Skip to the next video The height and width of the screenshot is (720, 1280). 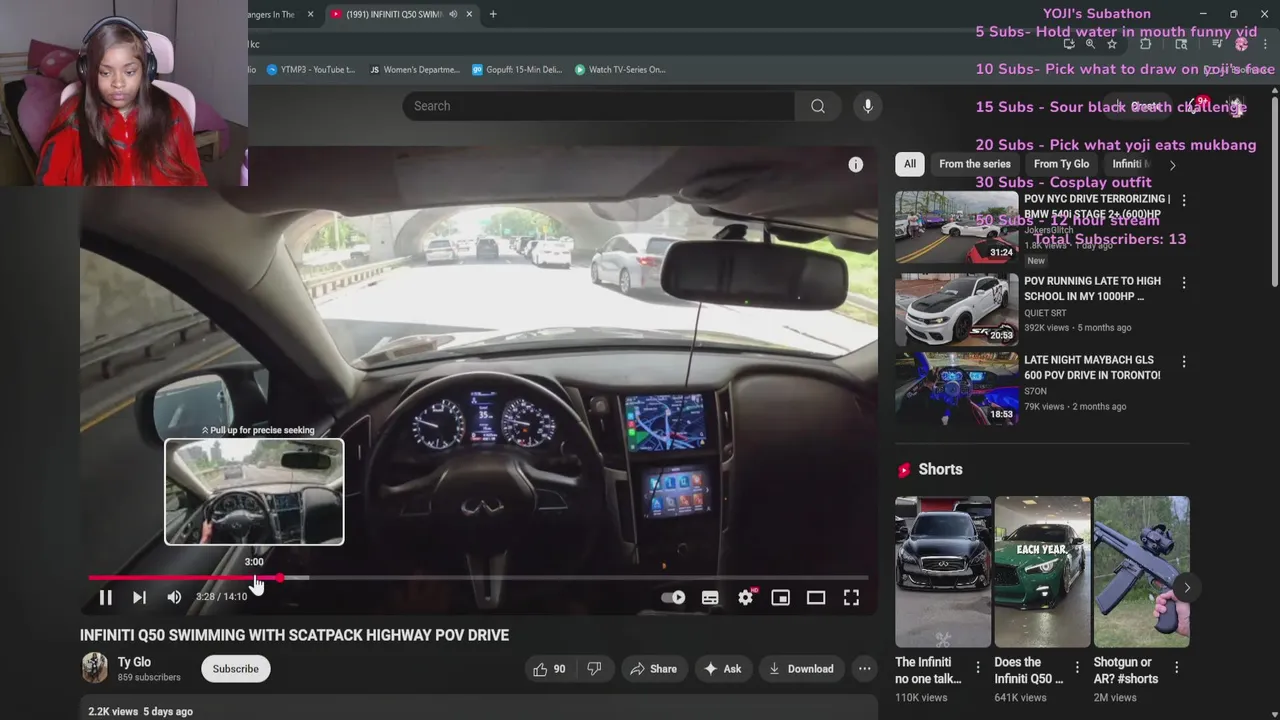[x=139, y=597]
